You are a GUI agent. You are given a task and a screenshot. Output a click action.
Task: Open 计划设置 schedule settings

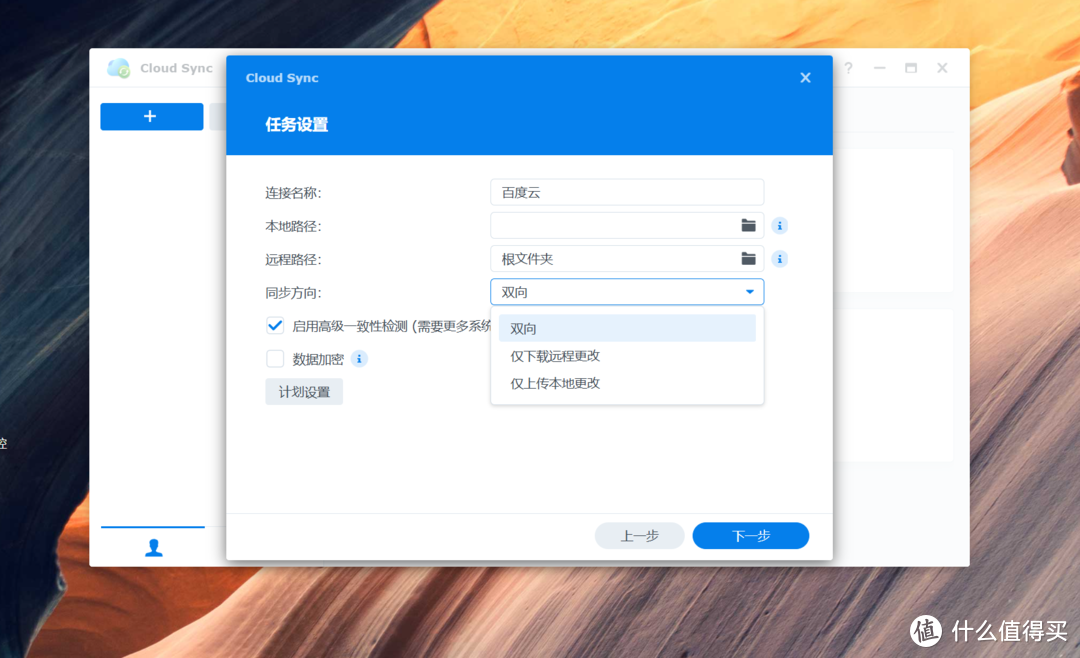303,391
